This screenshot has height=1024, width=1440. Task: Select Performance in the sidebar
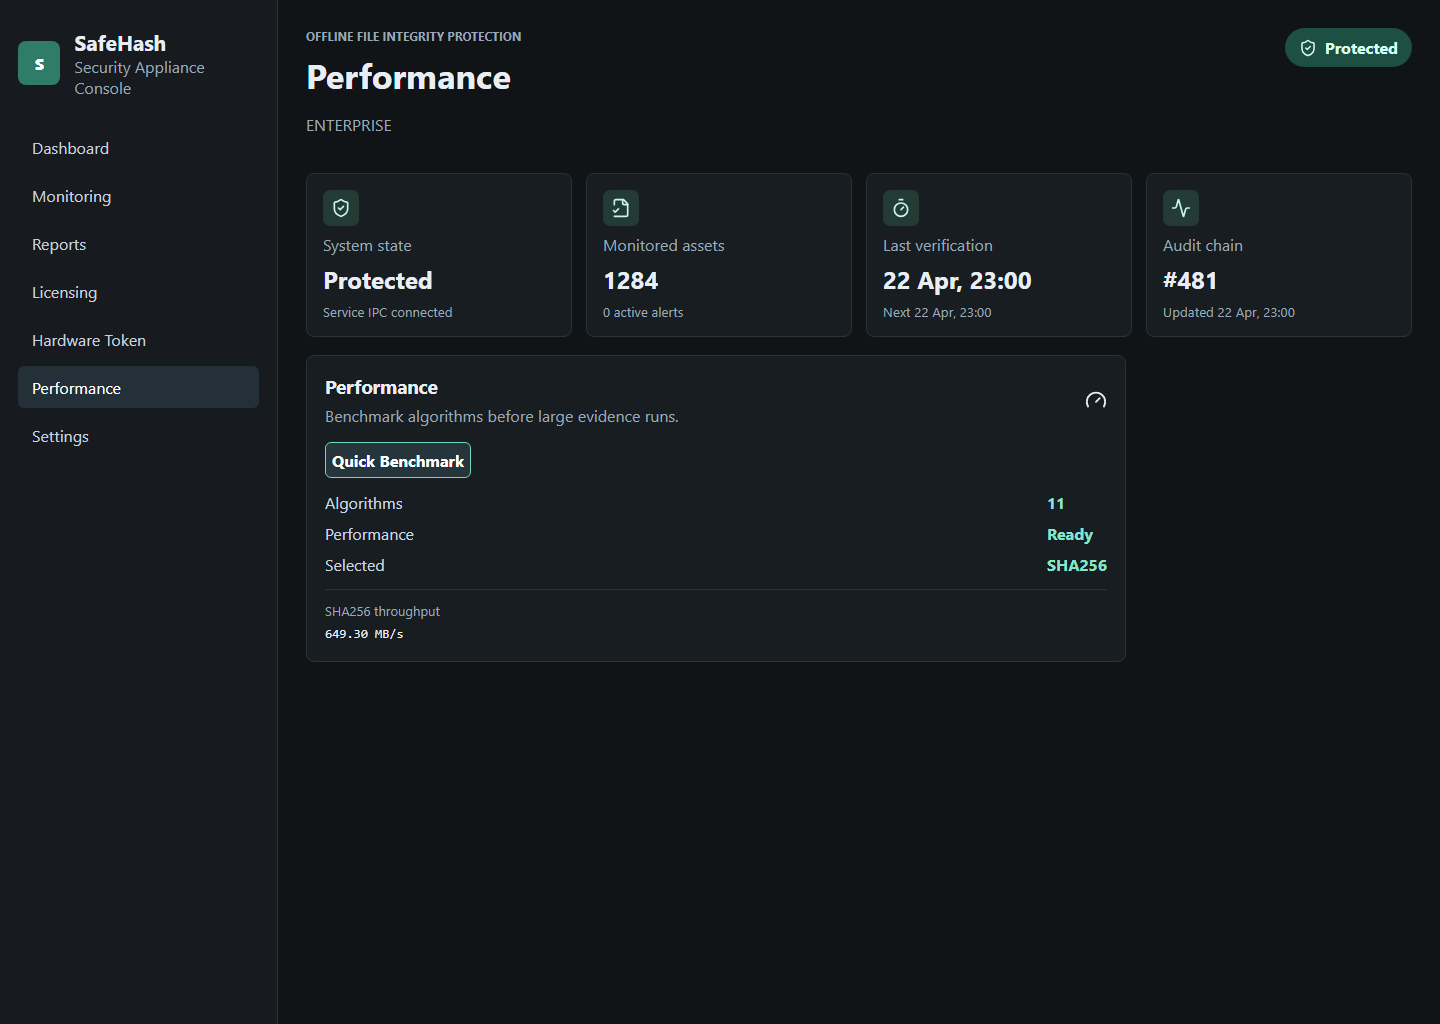click(x=76, y=388)
